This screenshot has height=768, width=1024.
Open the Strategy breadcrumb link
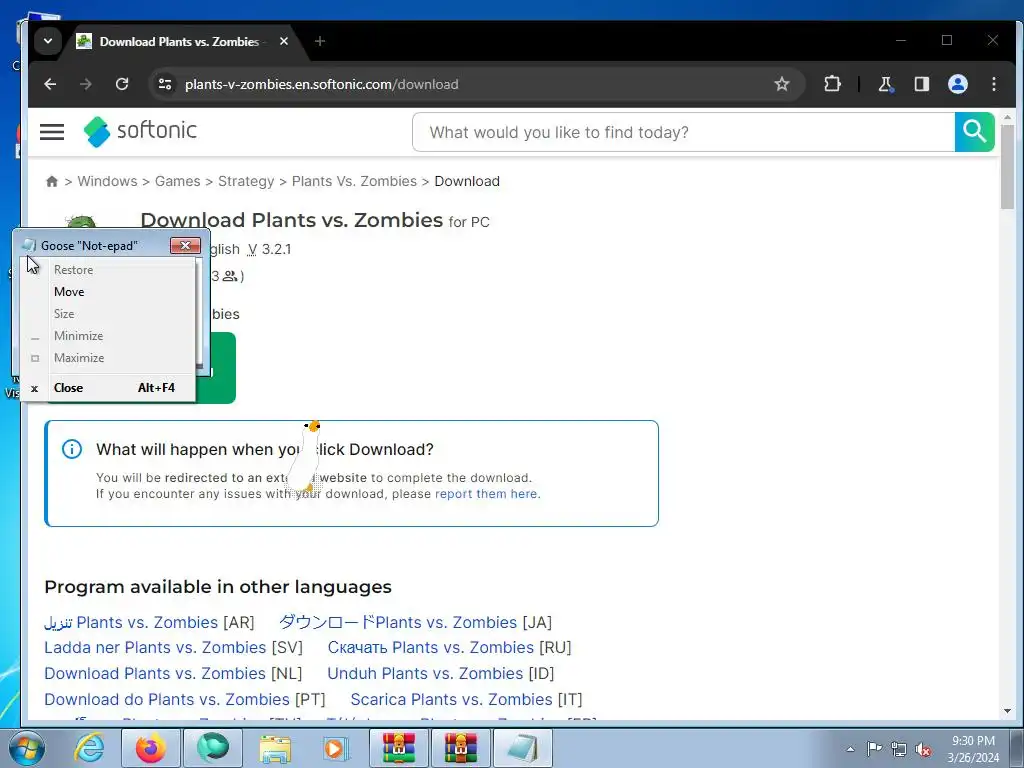(246, 182)
